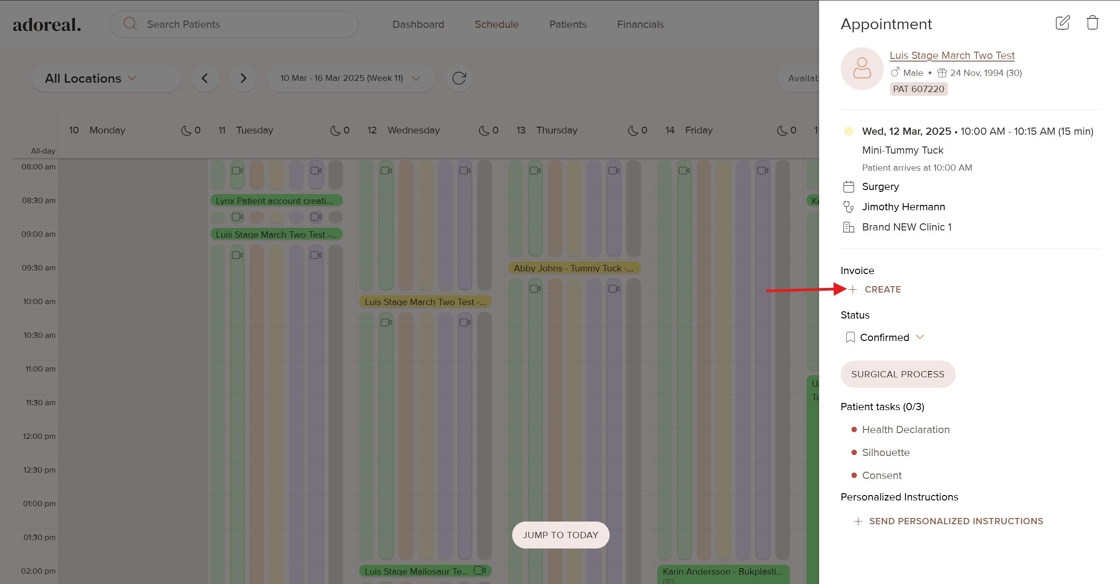Click the plus icon next to CREATE
Screen dimensions: 1120x584
coord(853,289)
